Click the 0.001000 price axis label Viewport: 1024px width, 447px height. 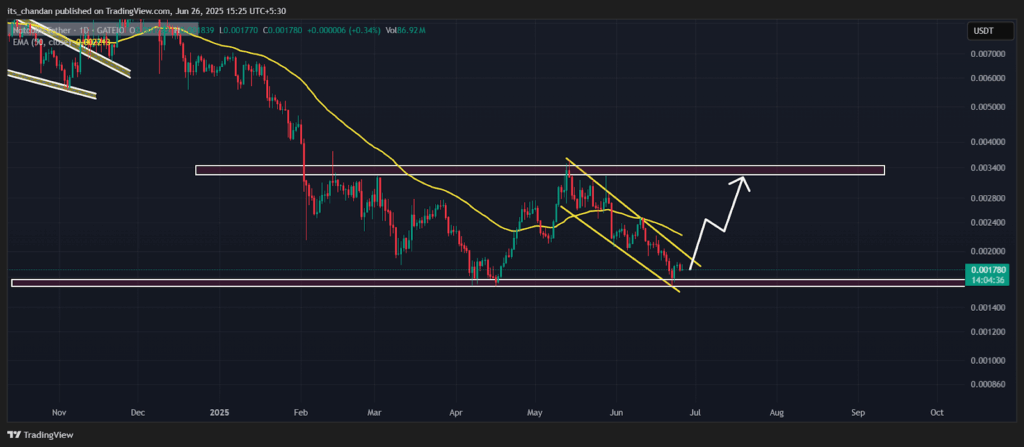coord(987,361)
